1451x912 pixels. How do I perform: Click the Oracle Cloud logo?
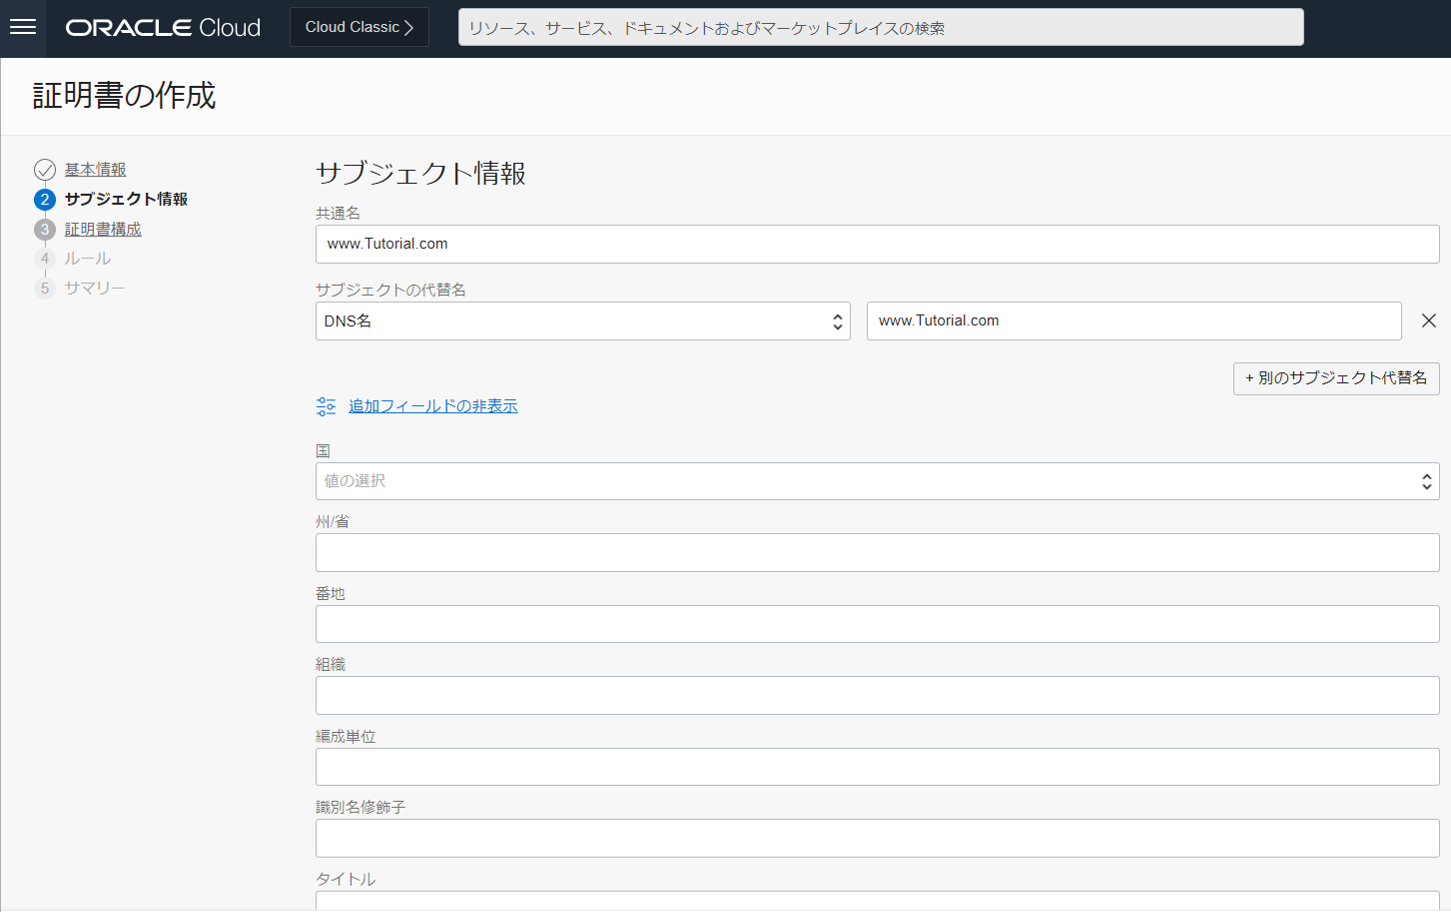(x=163, y=28)
